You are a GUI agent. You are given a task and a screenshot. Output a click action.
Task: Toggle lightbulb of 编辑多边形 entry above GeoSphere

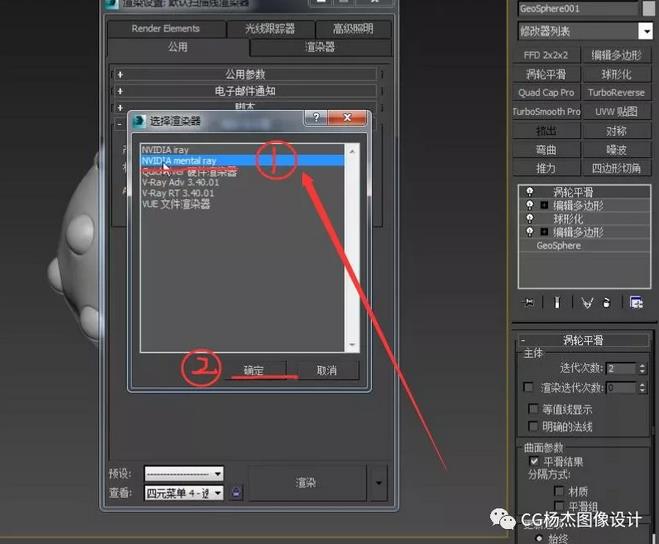[x=530, y=232]
